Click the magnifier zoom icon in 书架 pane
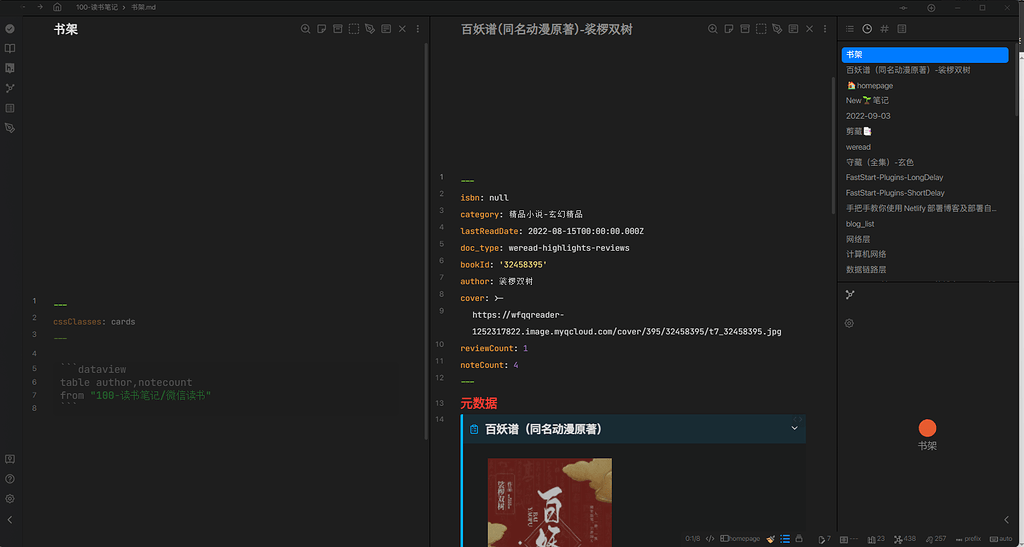1024x547 pixels. pyautogui.click(x=305, y=29)
